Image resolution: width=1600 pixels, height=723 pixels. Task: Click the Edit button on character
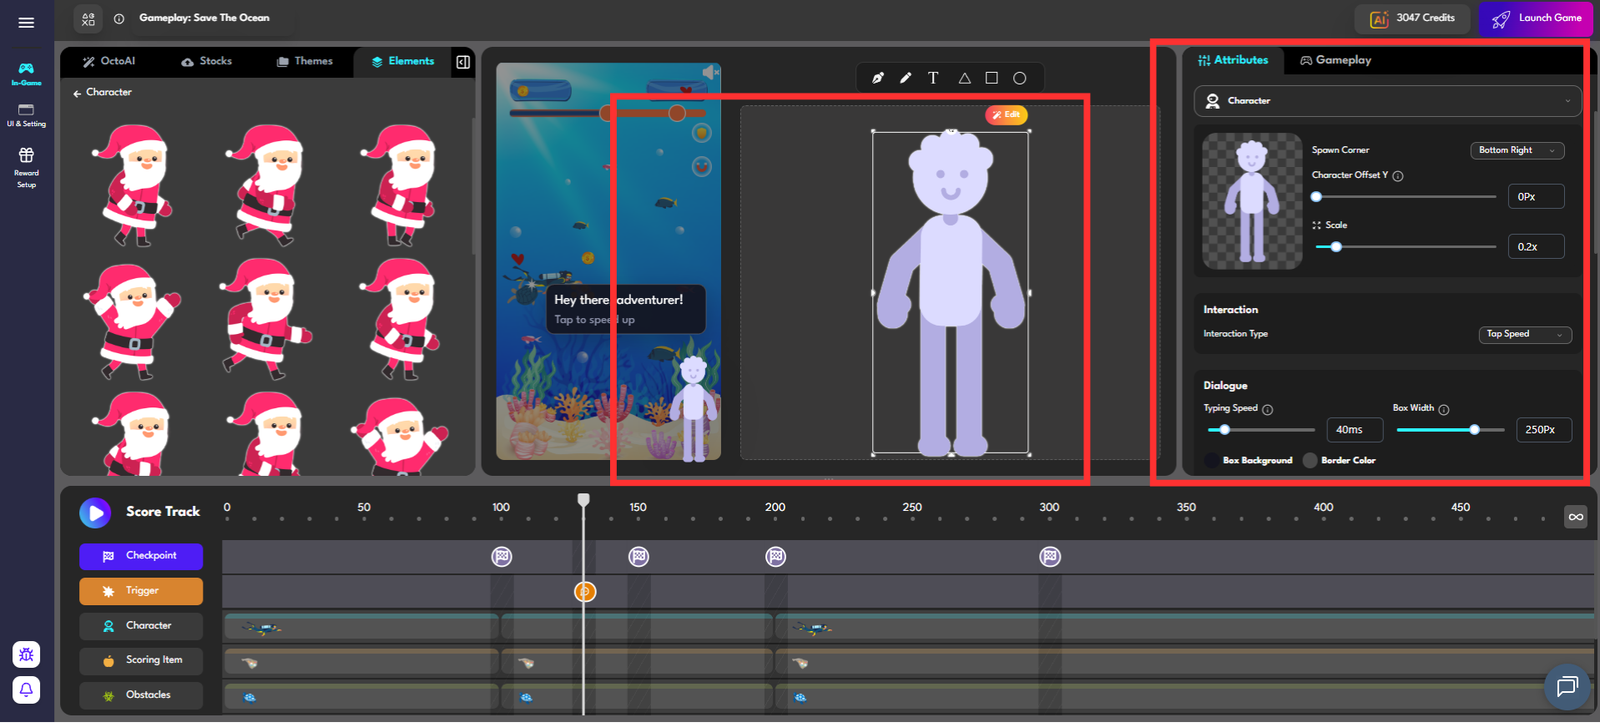1006,115
